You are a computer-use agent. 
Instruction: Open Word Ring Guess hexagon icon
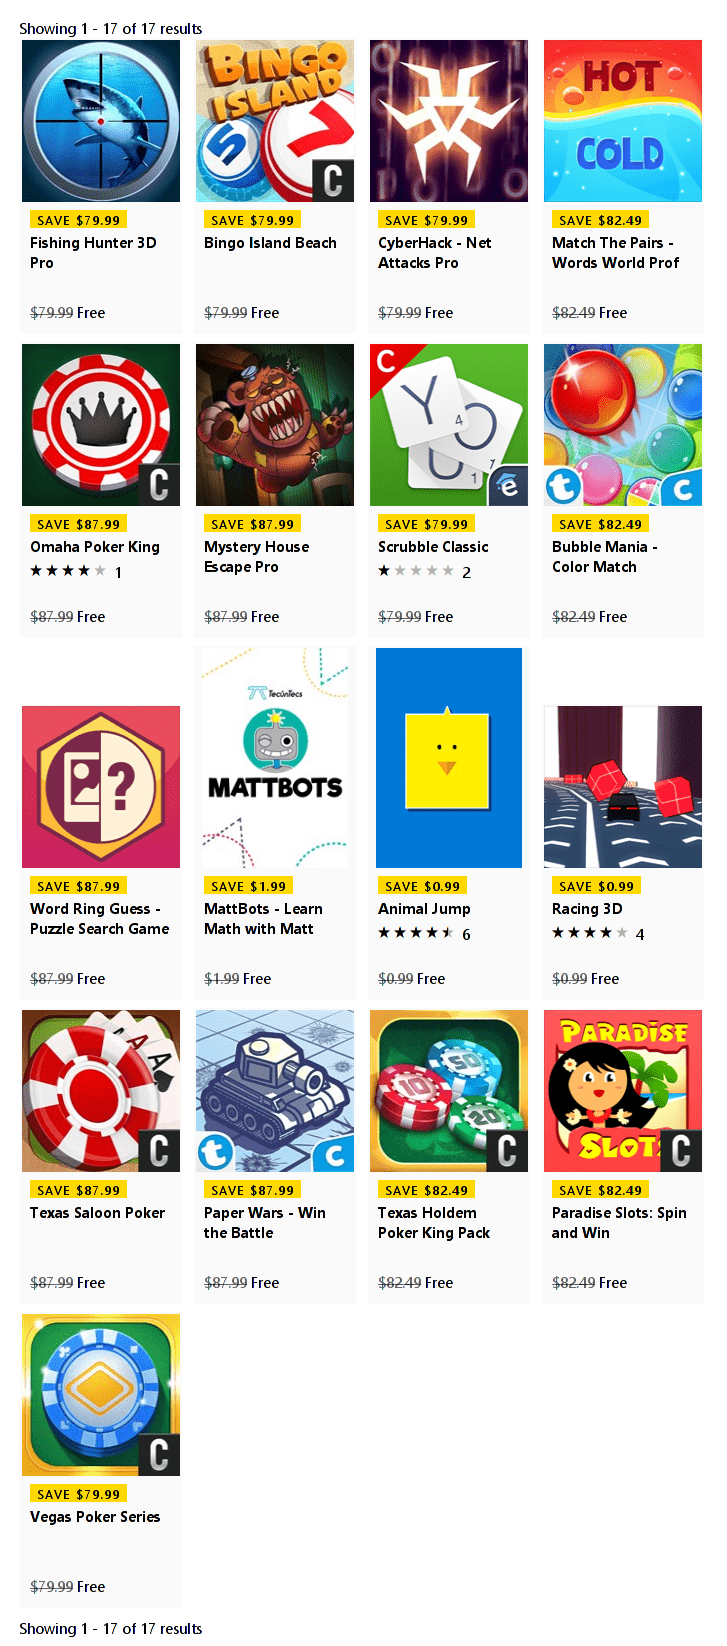click(x=101, y=787)
